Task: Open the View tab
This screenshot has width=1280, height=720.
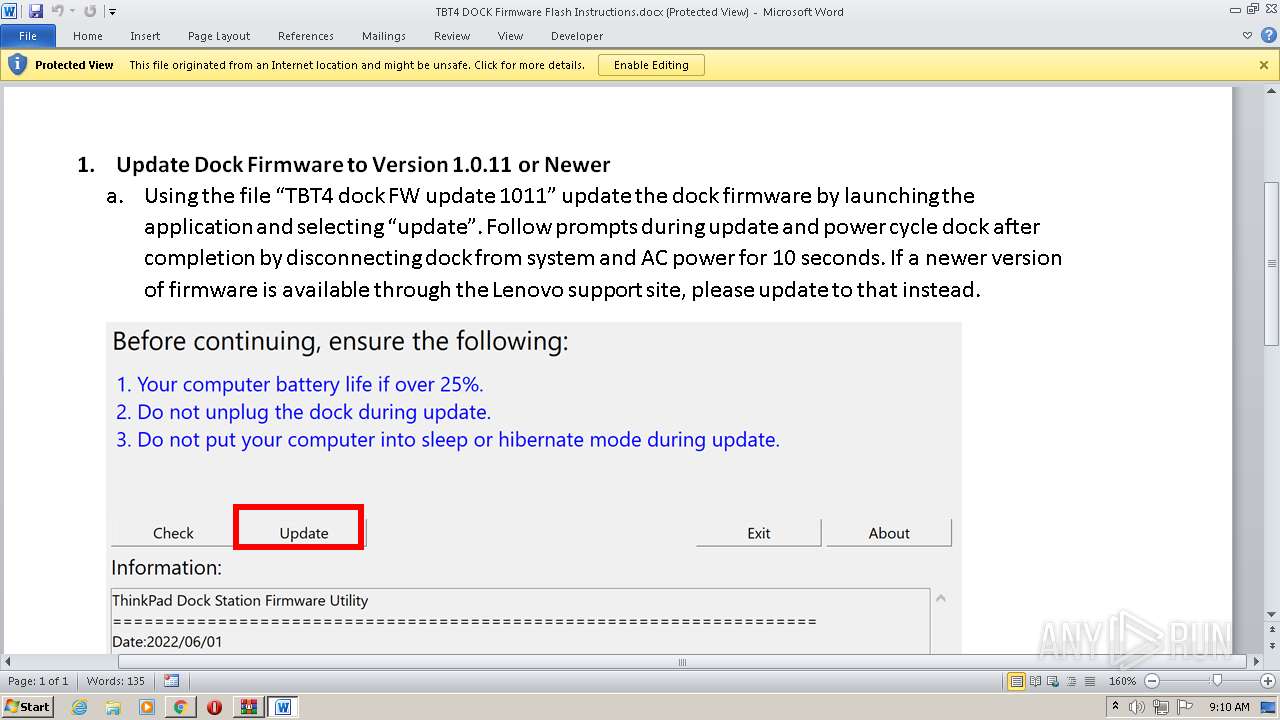Action: click(511, 36)
